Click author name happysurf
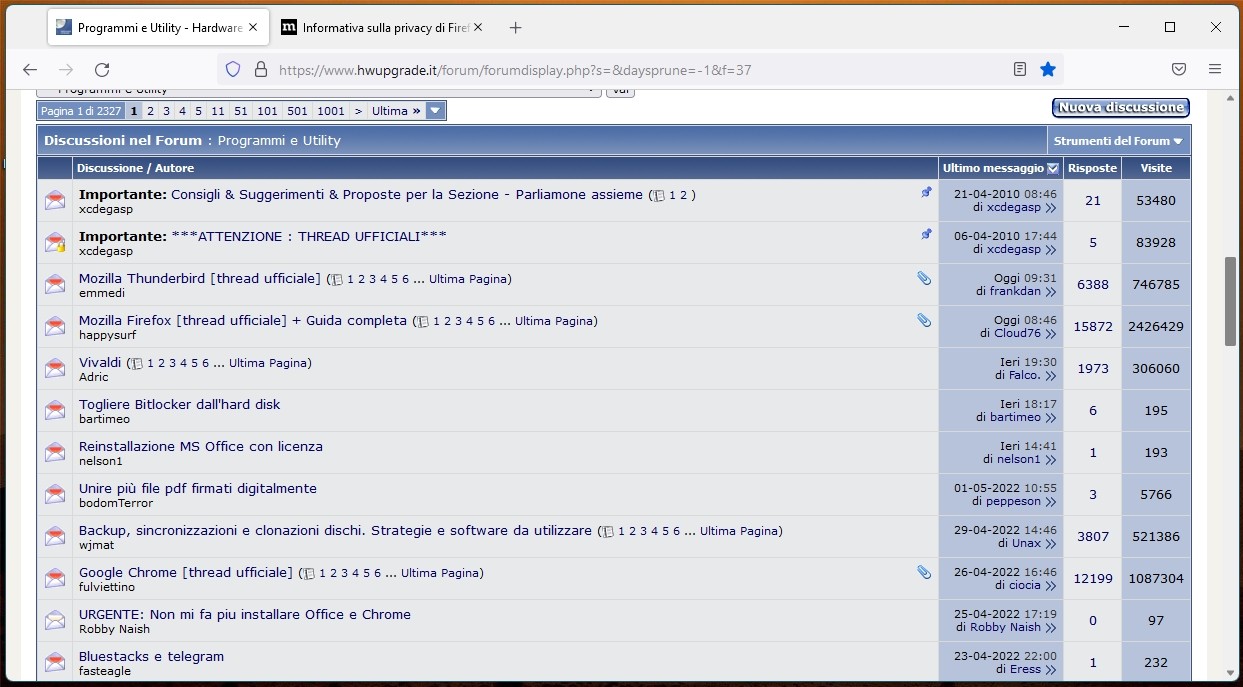This screenshot has height=687, width=1243. (x=108, y=335)
